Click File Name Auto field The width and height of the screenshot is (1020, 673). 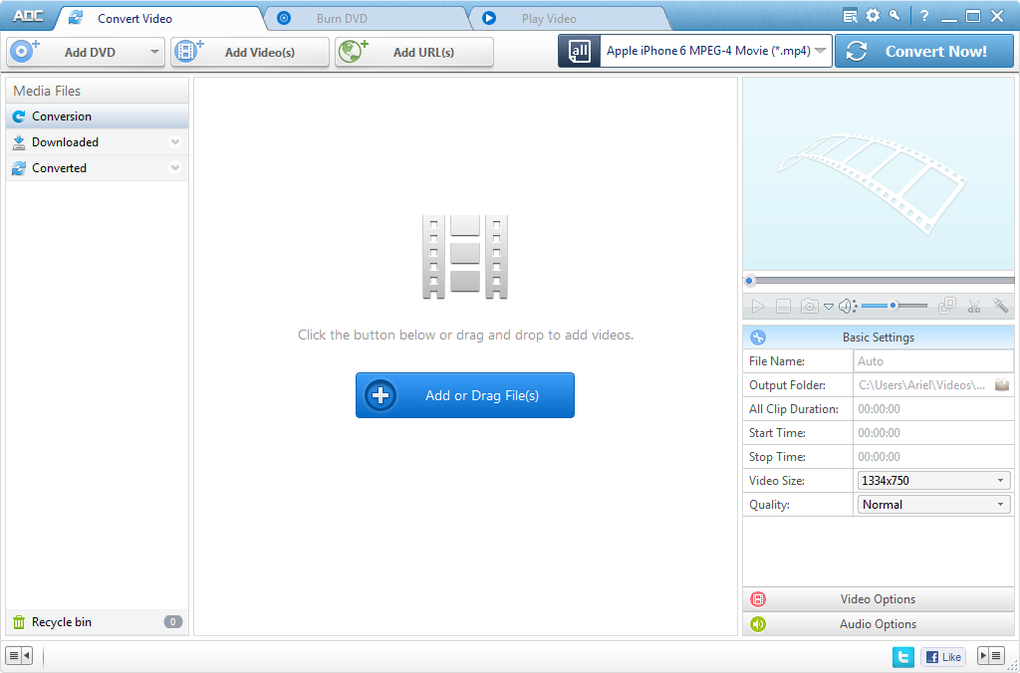click(933, 361)
